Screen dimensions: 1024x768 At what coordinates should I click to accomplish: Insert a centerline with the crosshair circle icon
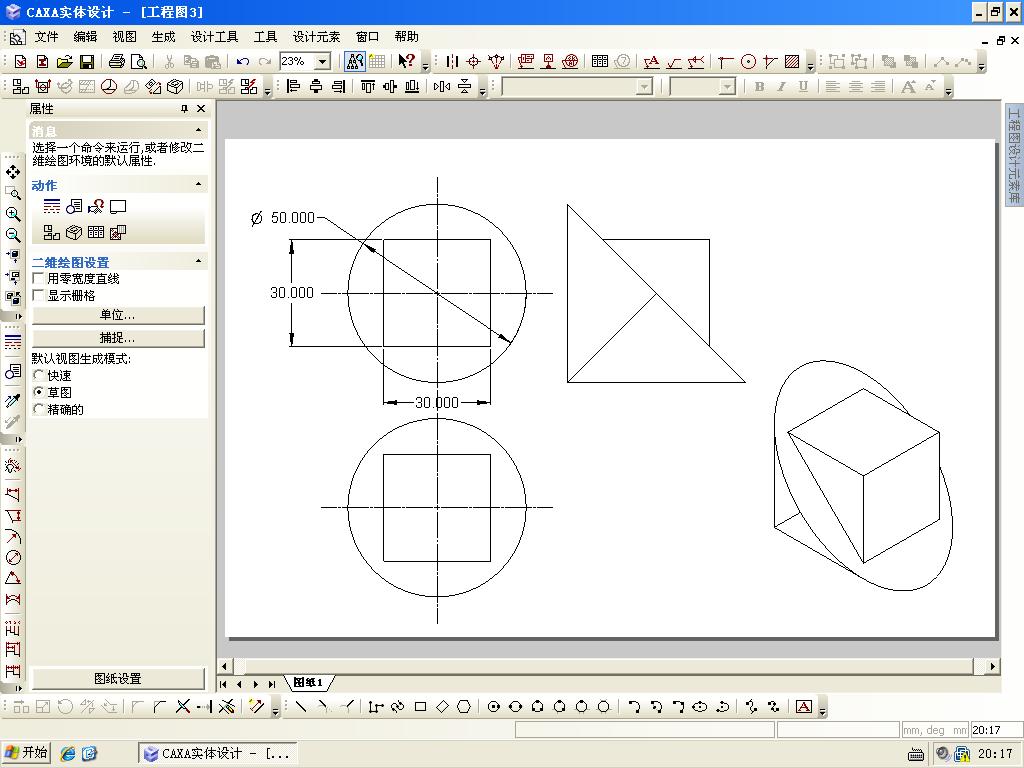[x=473, y=61]
